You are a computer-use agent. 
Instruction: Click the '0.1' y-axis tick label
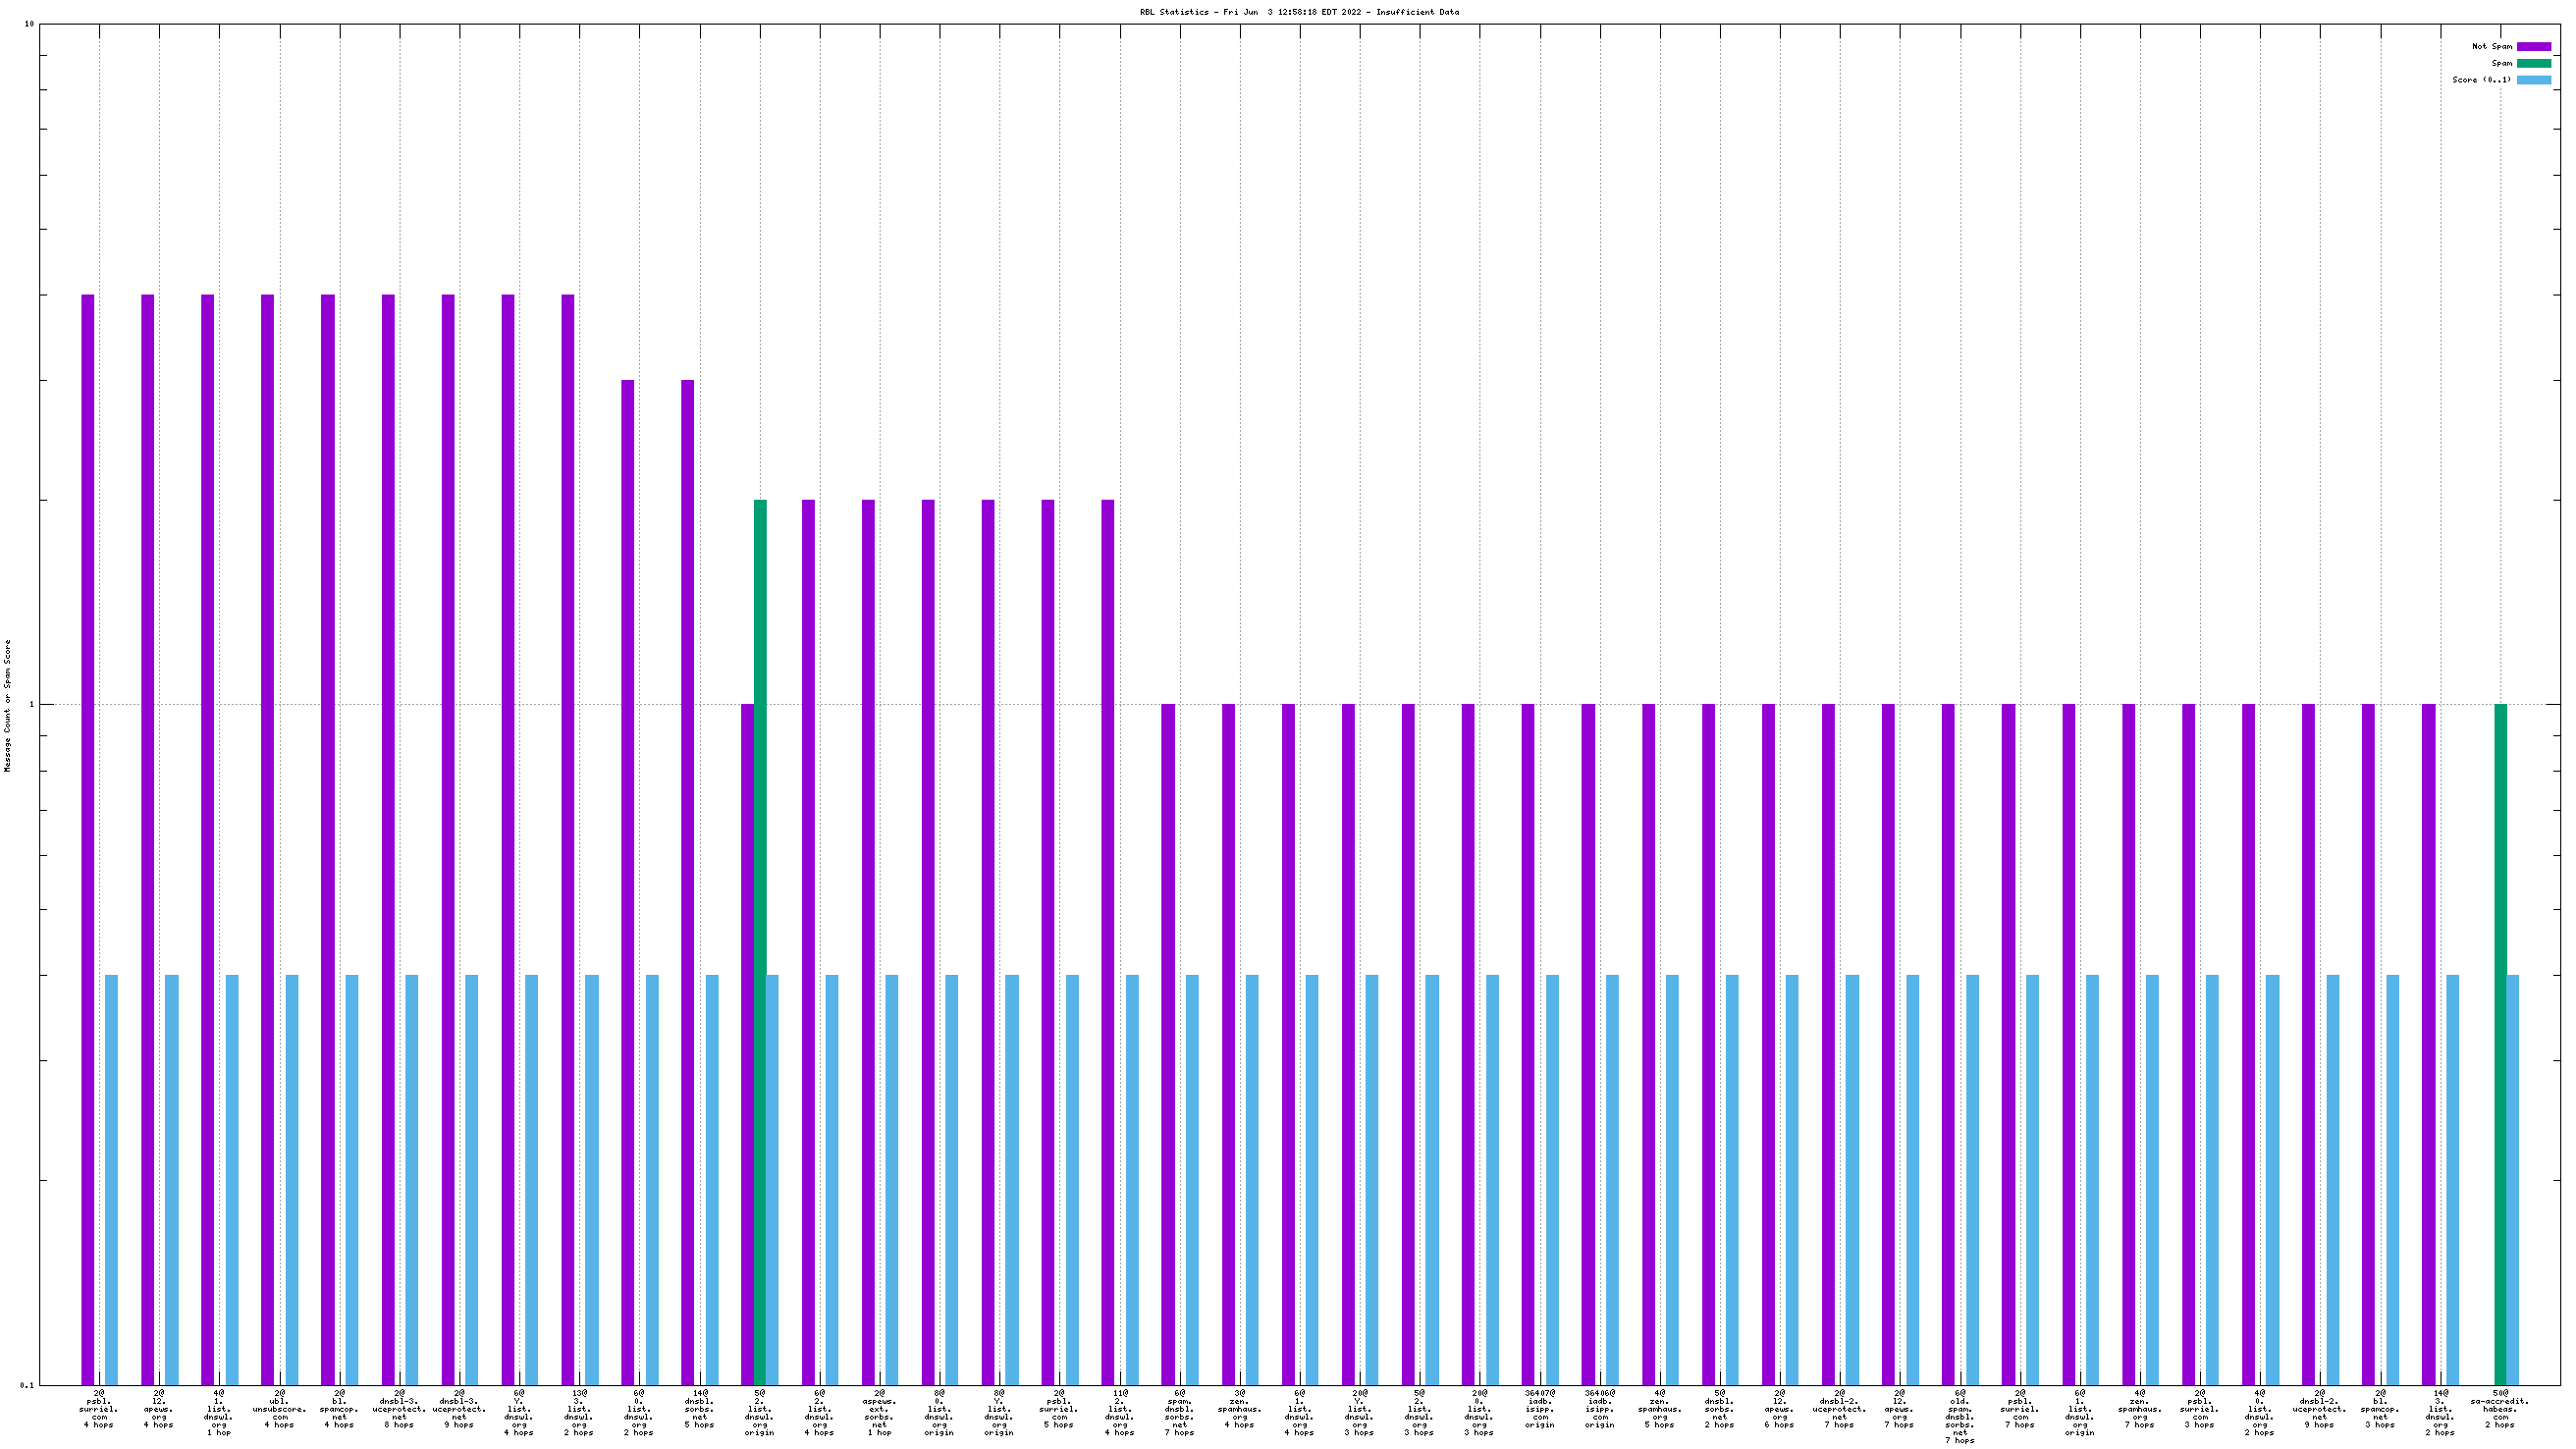[26, 1385]
